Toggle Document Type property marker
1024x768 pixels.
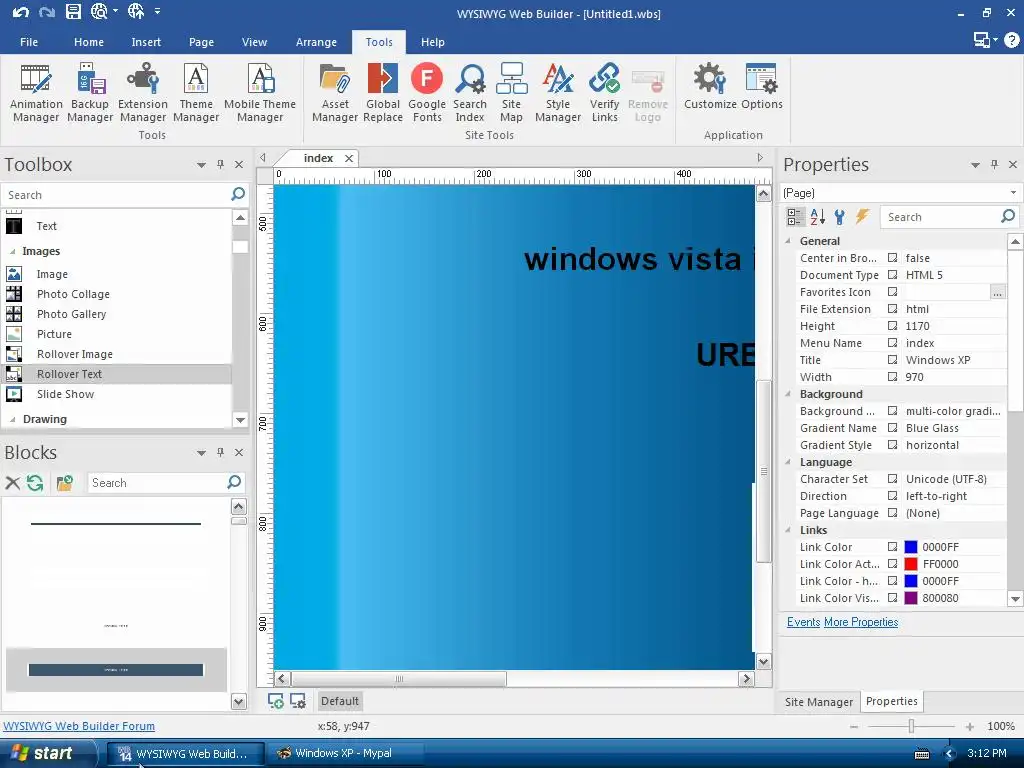tap(892, 275)
